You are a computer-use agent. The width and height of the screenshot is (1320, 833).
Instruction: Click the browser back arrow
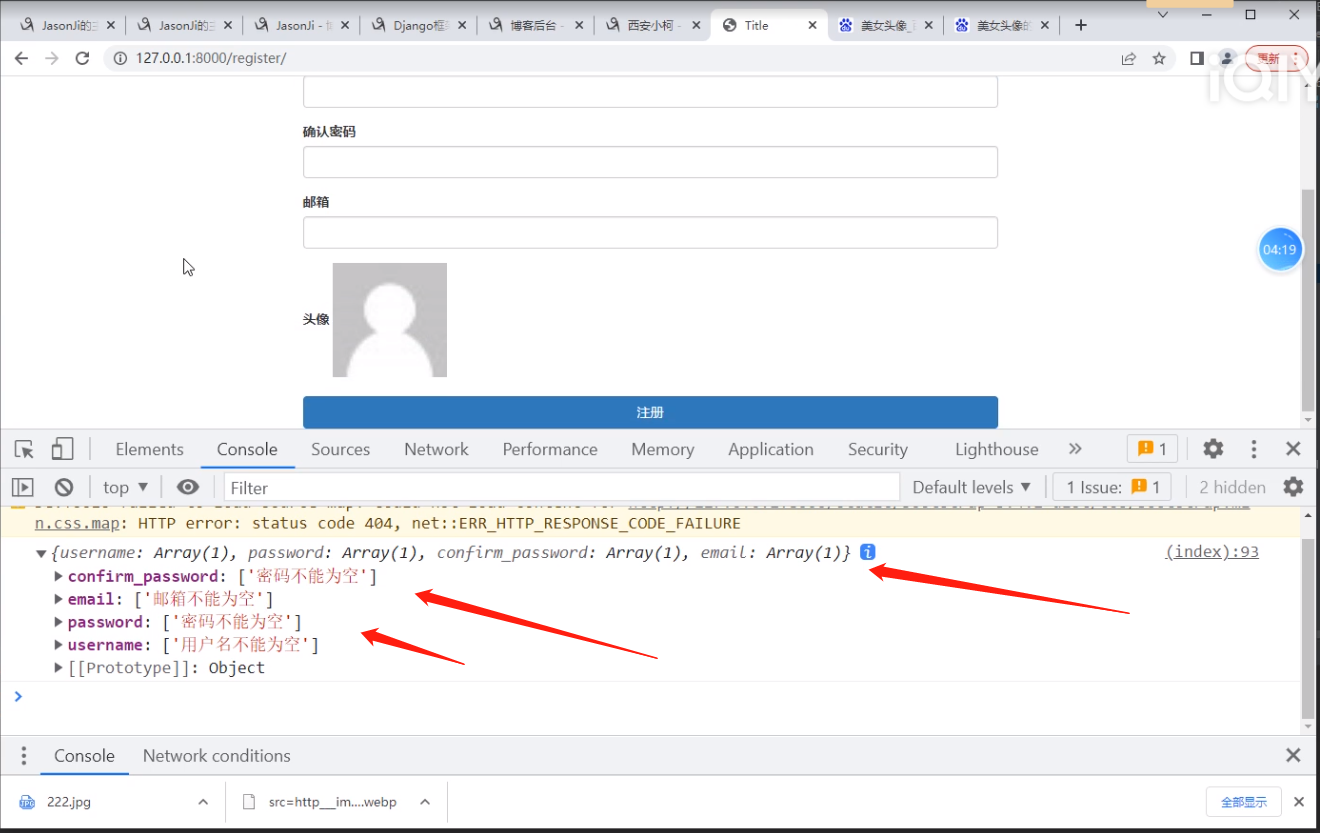(x=21, y=59)
